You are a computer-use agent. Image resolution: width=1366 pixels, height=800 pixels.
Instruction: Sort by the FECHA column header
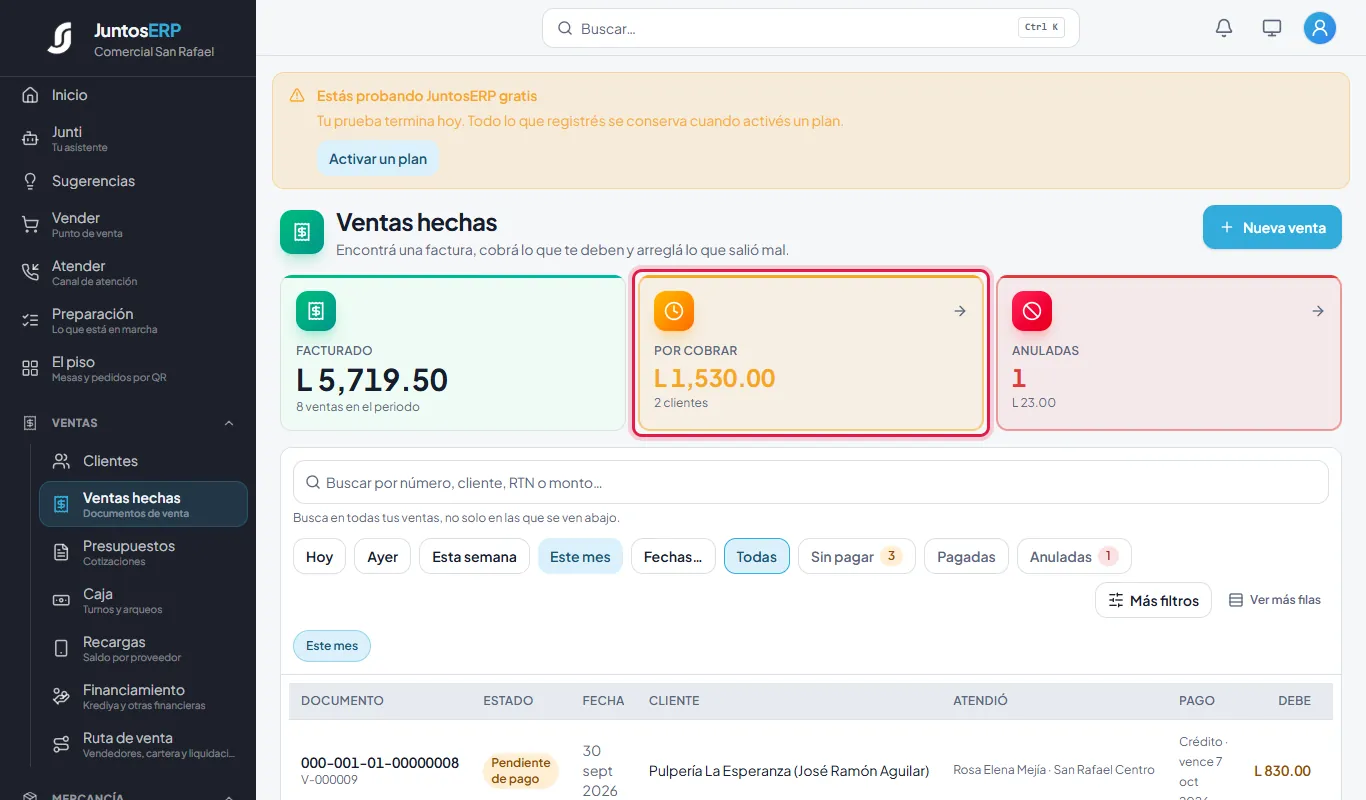point(603,701)
